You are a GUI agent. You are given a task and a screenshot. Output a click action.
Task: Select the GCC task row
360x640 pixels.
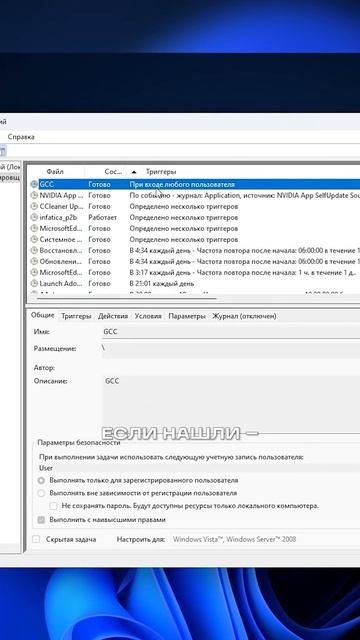(195, 184)
